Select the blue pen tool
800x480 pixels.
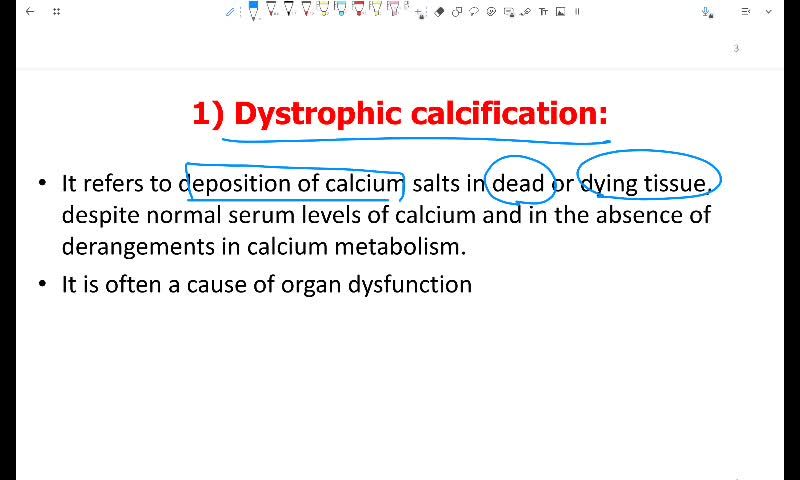click(x=253, y=10)
